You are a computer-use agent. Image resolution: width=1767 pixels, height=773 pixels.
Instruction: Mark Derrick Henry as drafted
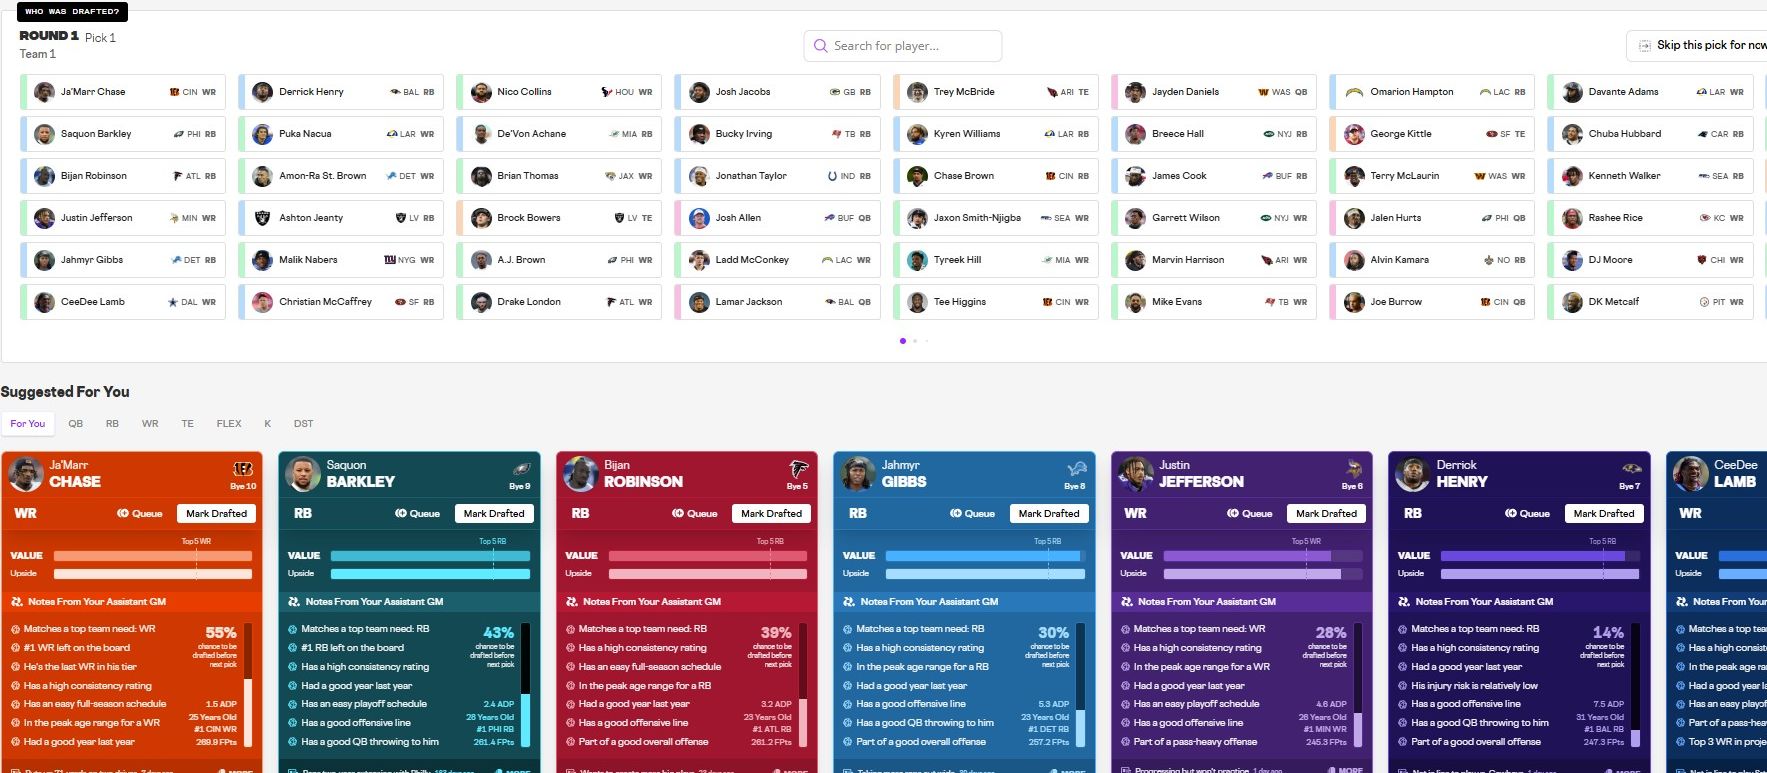click(1604, 514)
